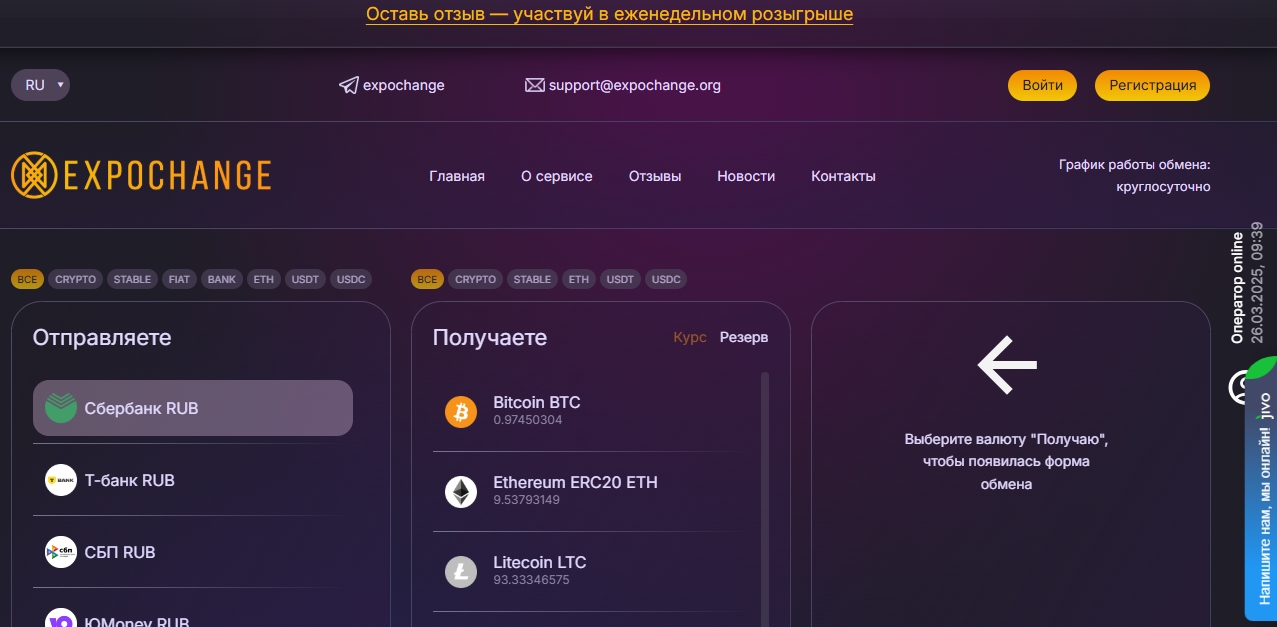
Task: Open the О сервисе menu item
Action: (557, 176)
